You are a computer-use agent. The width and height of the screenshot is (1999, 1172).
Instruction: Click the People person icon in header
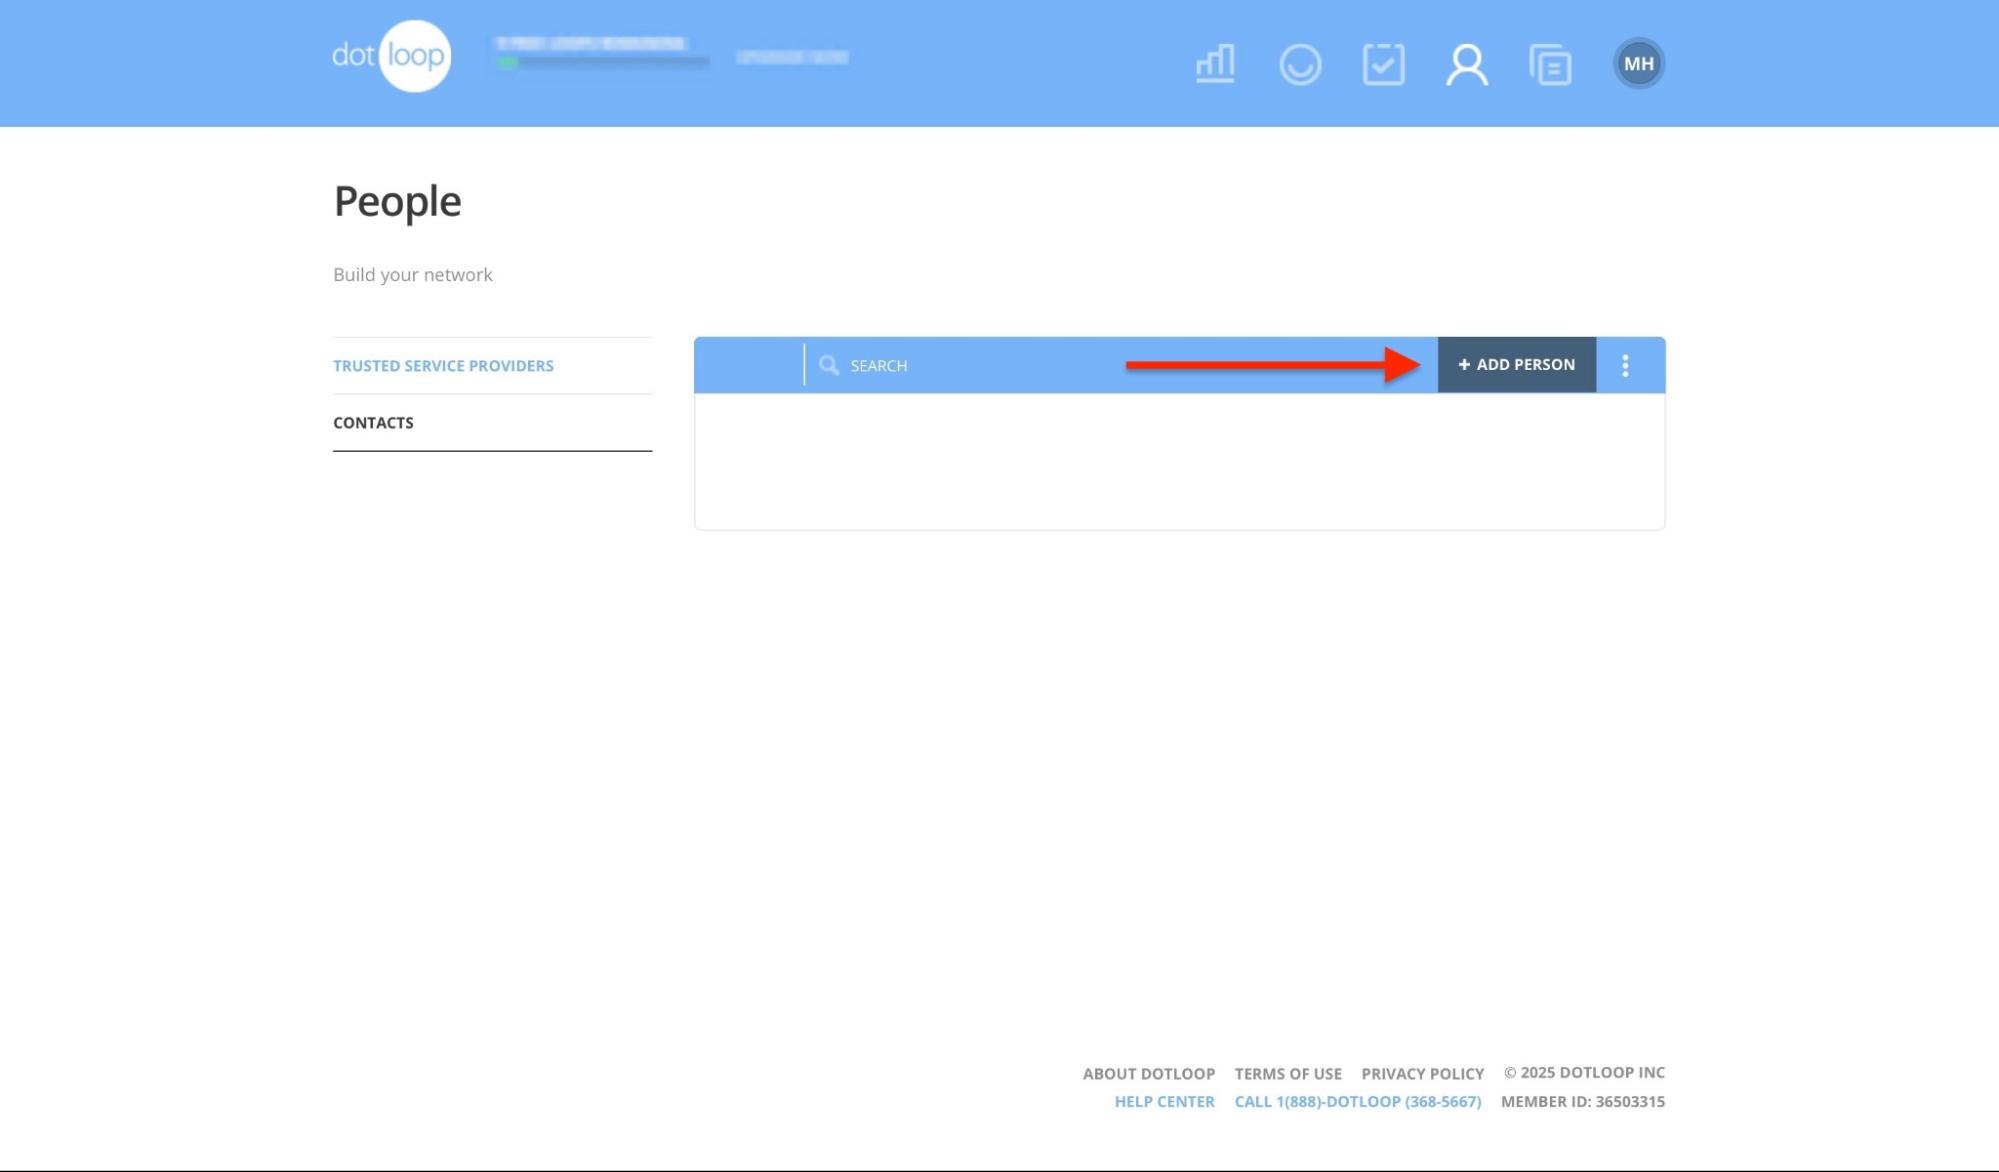coord(1466,63)
